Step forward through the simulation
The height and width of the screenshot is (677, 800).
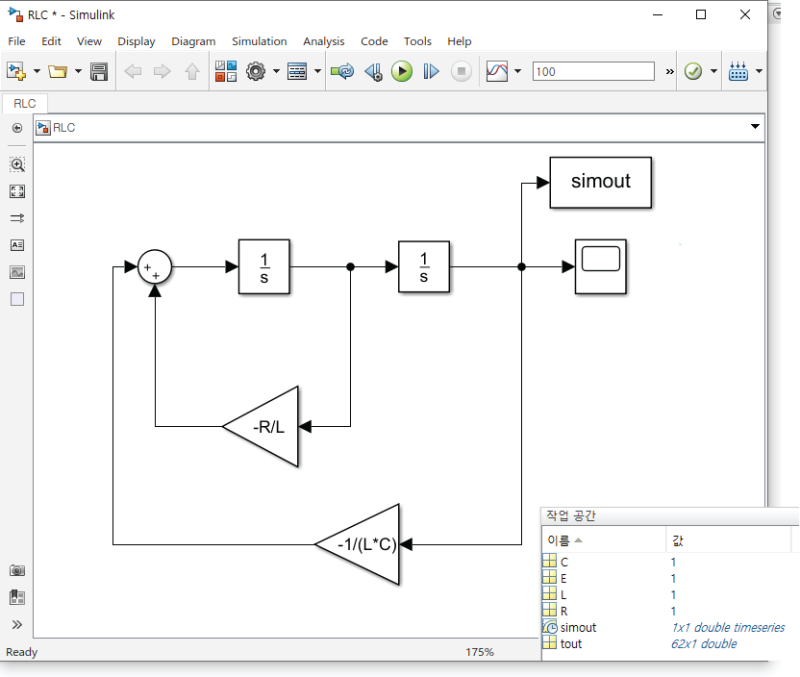click(x=431, y=71)
